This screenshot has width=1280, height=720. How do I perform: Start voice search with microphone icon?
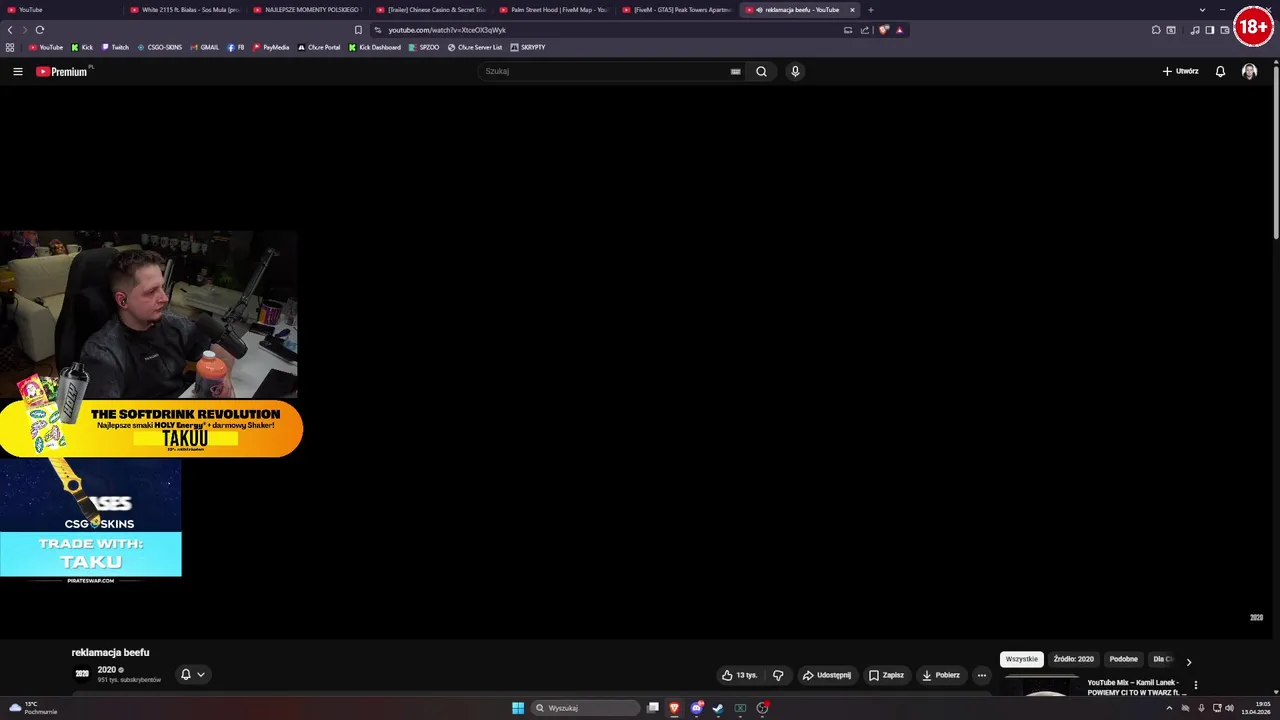(795, 71)
